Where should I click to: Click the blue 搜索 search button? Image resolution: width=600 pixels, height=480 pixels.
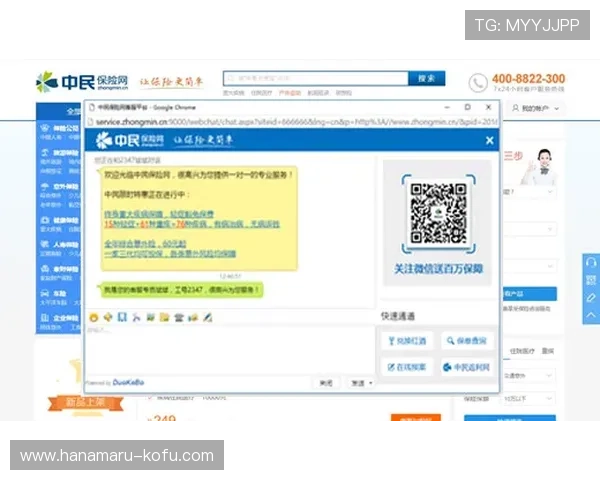(427, 78)
